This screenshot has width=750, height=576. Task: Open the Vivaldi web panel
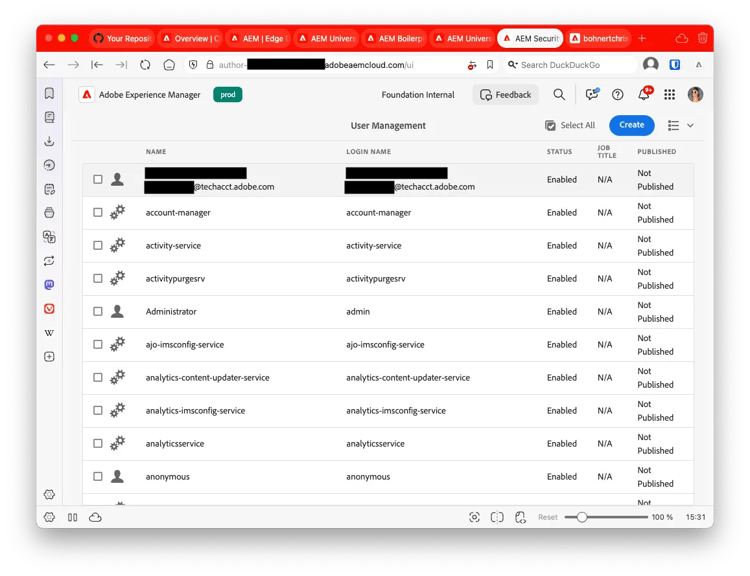click(49, 309)
